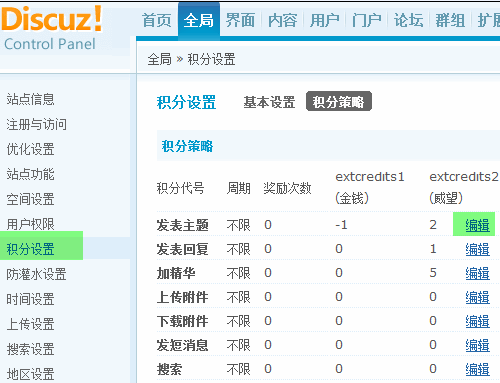This screenshot has height=383, width=500.
Task: Click the 积分设置 page title
Action: click(186, 102)
